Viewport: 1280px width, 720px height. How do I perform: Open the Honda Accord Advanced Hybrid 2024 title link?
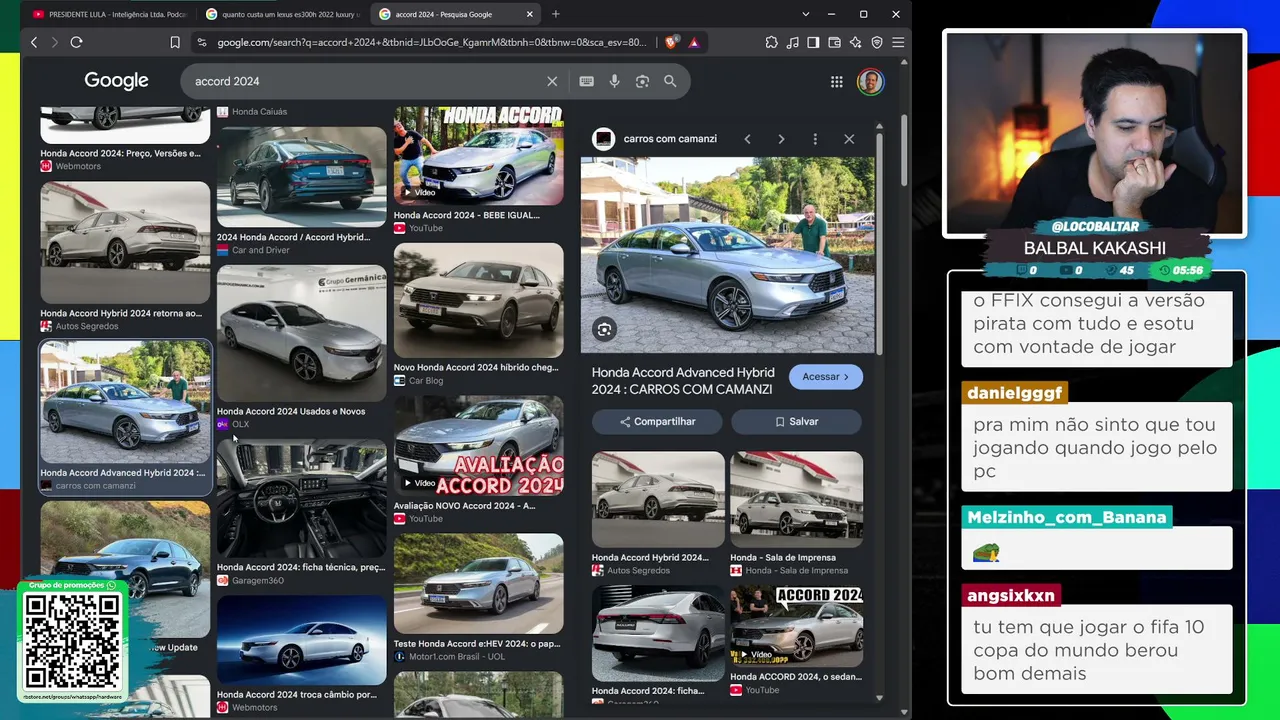pos(682,381)
